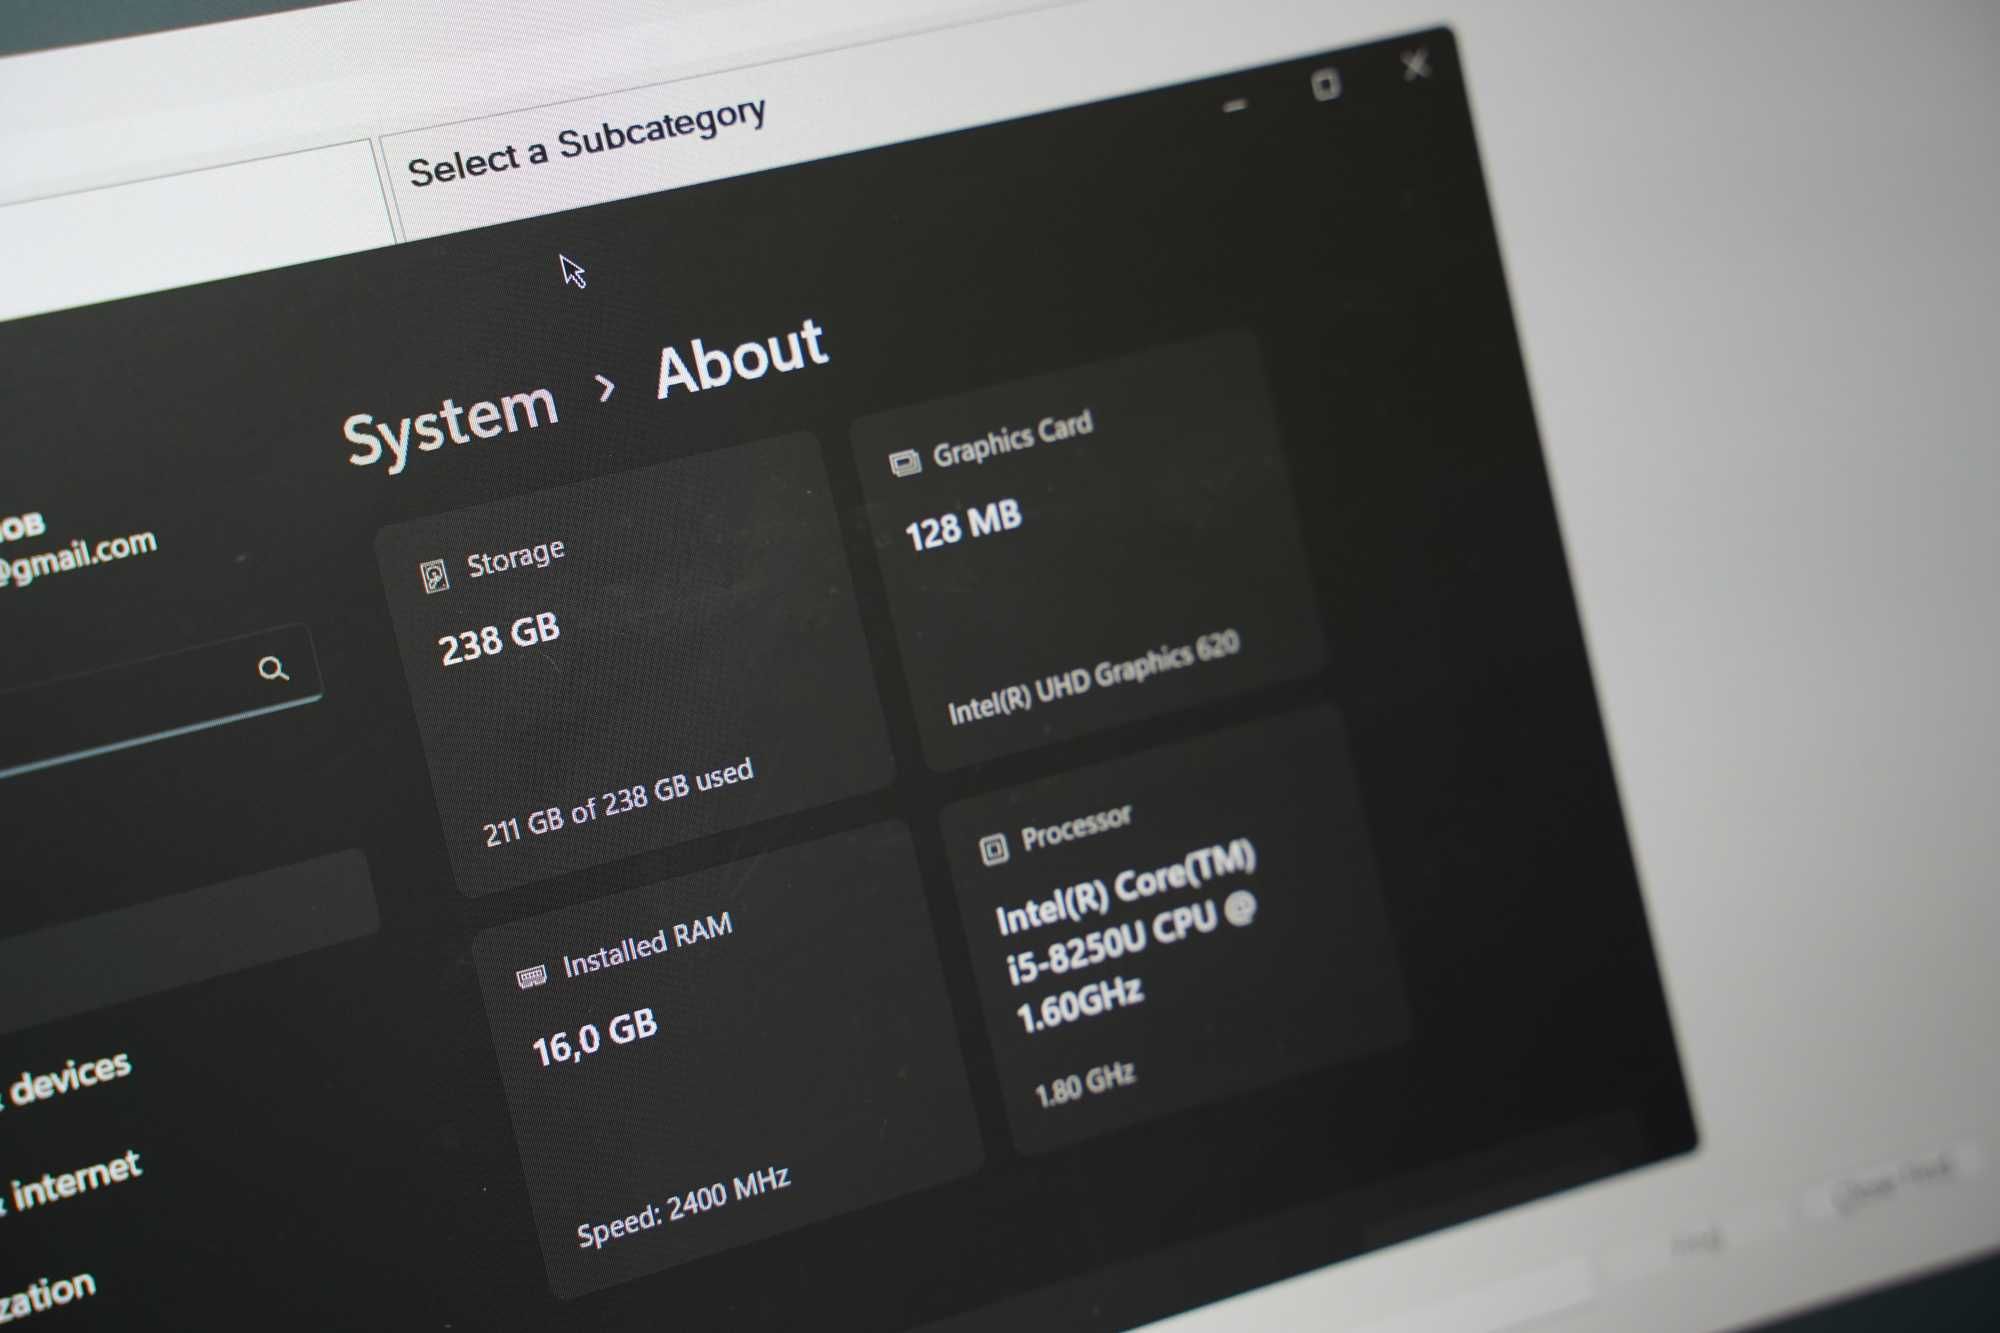The width and height of the screenshot is (2000, 1333).
Task: Click the '238 GB' storage value
Action: [500, 638]
